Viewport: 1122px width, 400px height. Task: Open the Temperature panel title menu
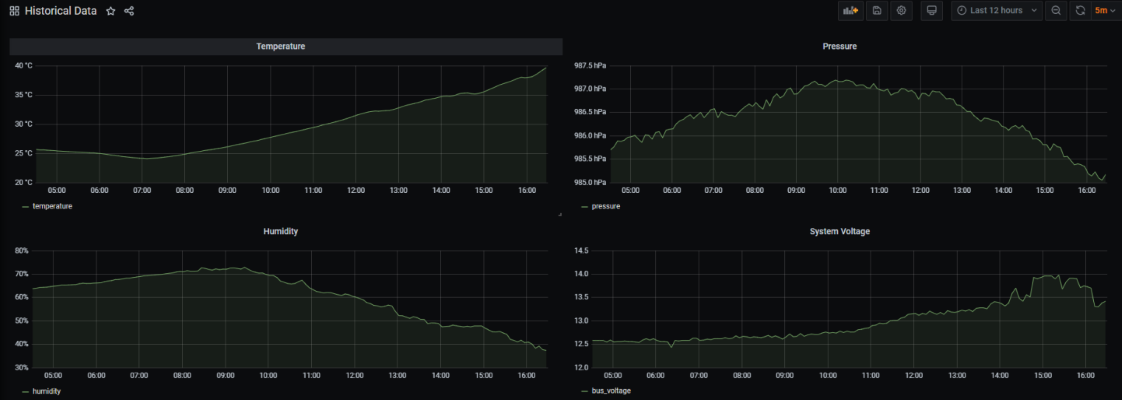(x=281, y=47)
